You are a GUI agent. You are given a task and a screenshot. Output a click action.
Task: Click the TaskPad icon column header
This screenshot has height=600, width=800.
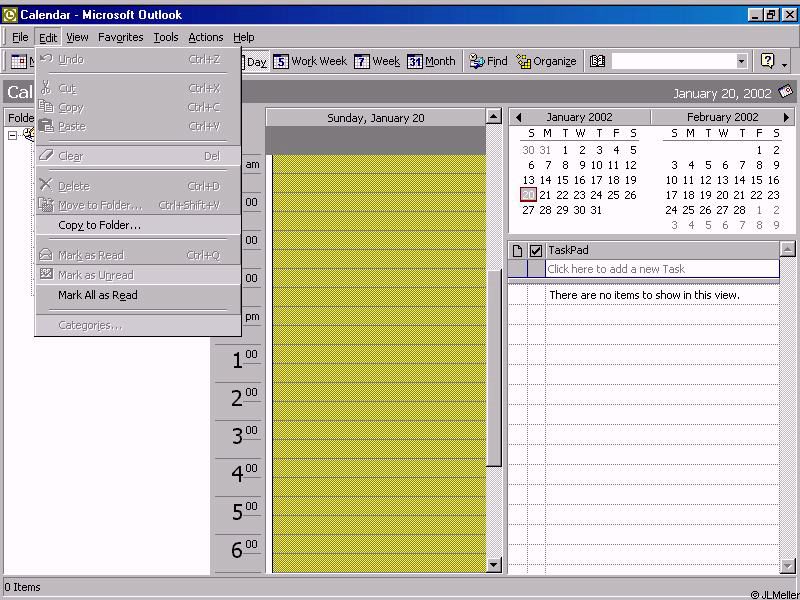pos(517,250)
